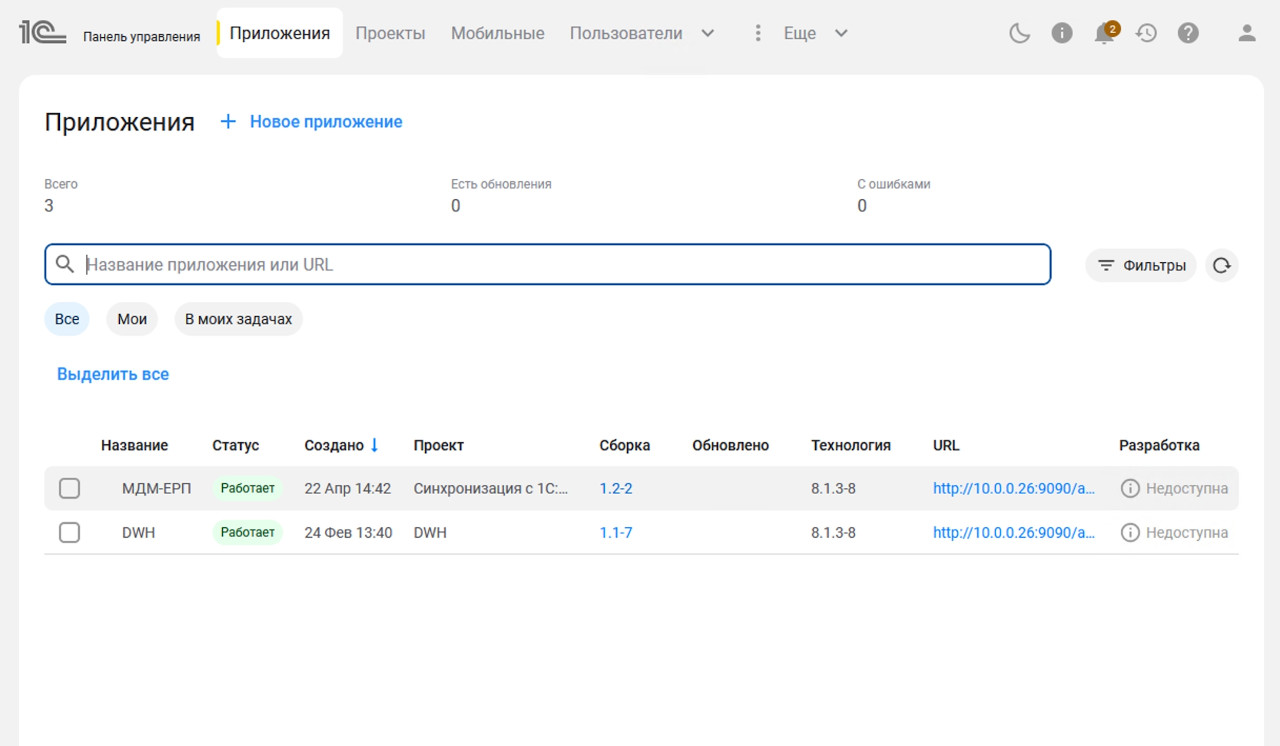Image resolution: width=1280 pixels, height=746 pixels.
Task: Click Панель управления label
Action: 142,37
